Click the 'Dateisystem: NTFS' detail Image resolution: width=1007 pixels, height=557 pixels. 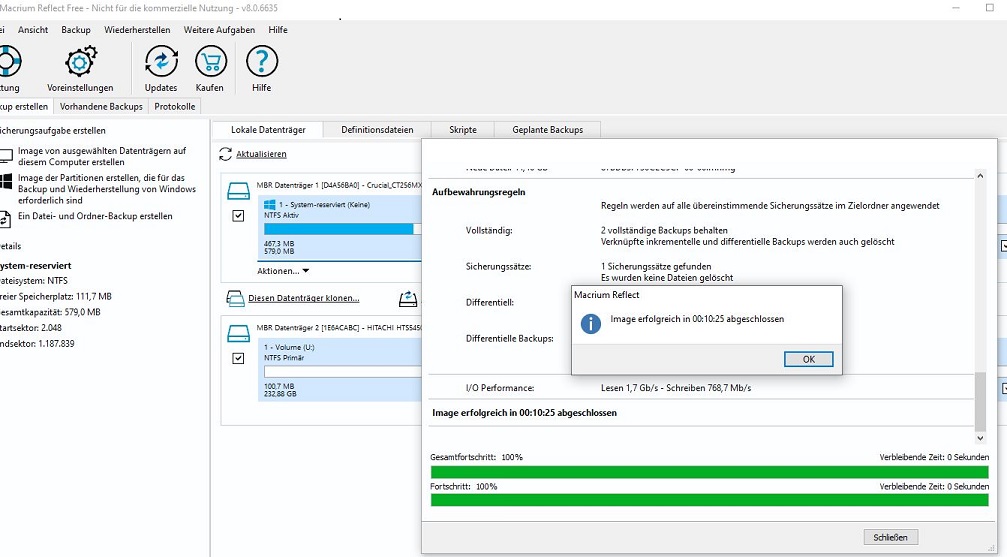(34, 281)
